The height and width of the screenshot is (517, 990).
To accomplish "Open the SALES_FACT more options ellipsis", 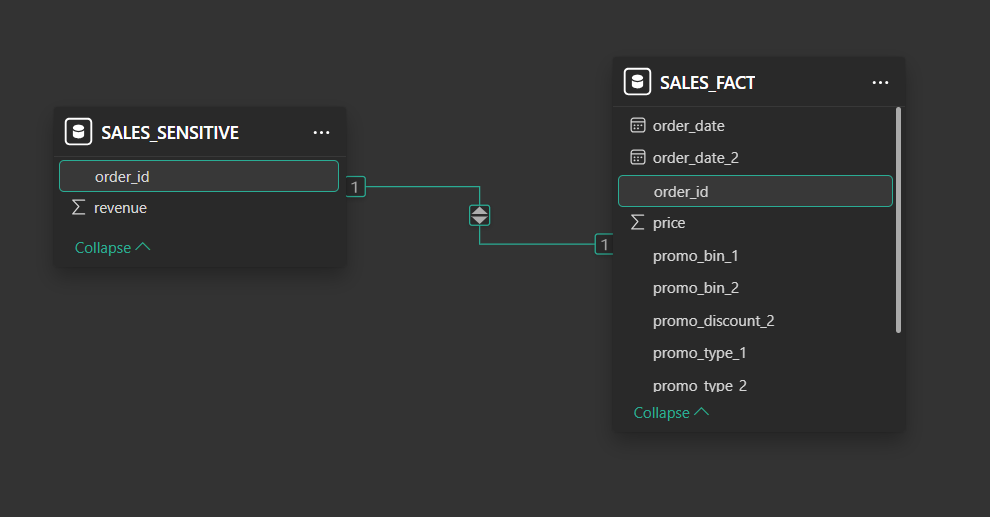I will pyautogui.click(x=880, y=83).
